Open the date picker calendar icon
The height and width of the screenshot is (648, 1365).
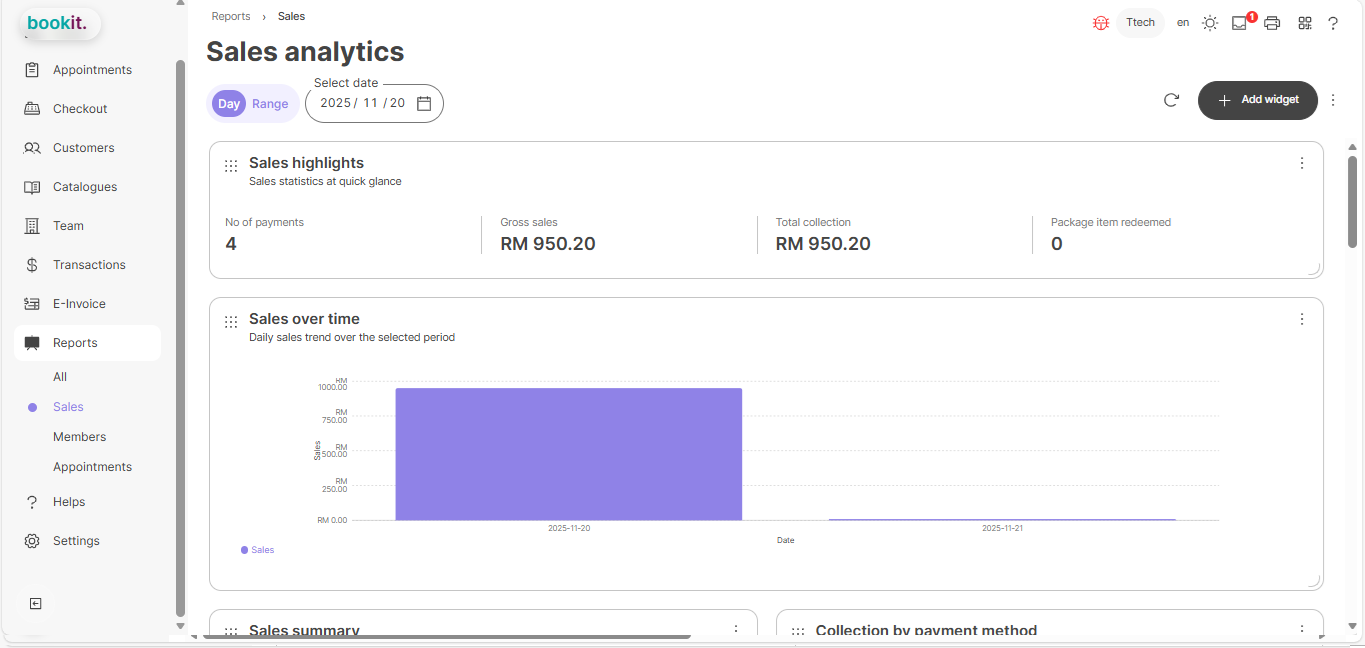point(424,103)
